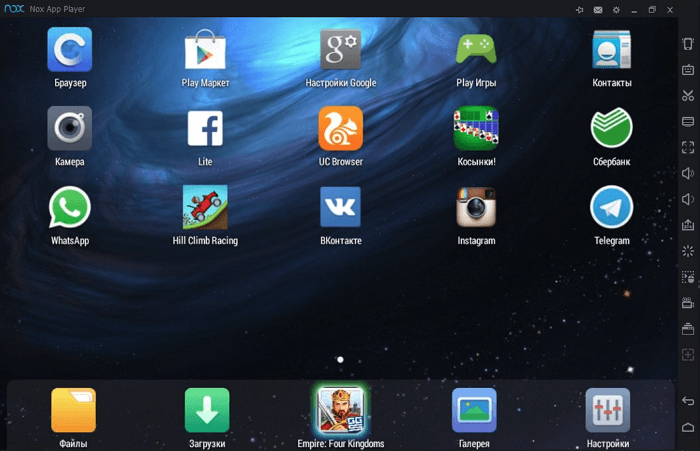Viewport: 700px width, 451px height.
Task: Toggle fullscreen mode in Nox sidebar
Action: (688, 148)
